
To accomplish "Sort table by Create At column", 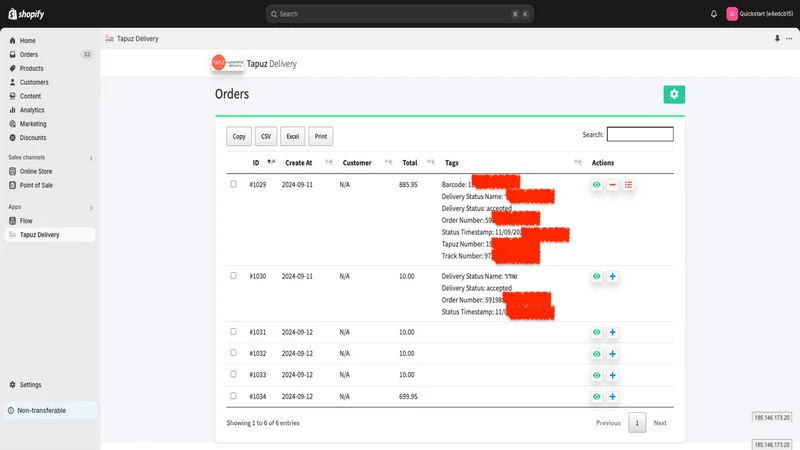I will (x=308, y=163).
